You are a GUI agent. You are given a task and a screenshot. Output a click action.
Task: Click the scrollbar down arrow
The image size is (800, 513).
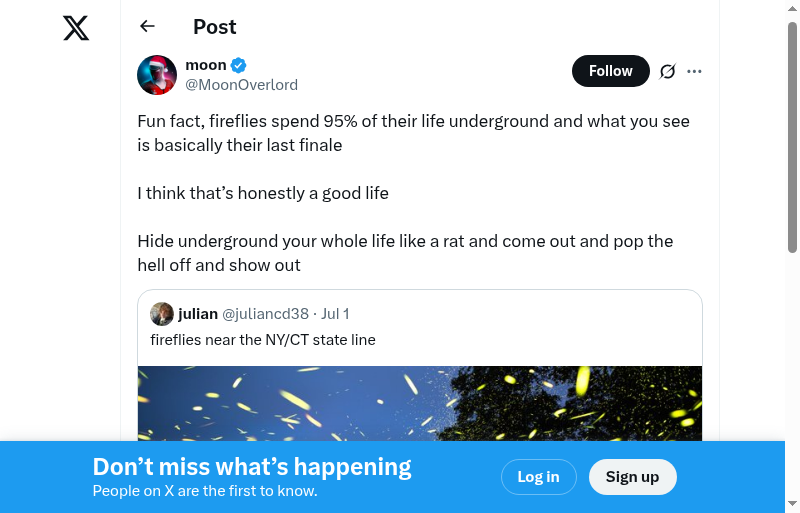point(793,504)
